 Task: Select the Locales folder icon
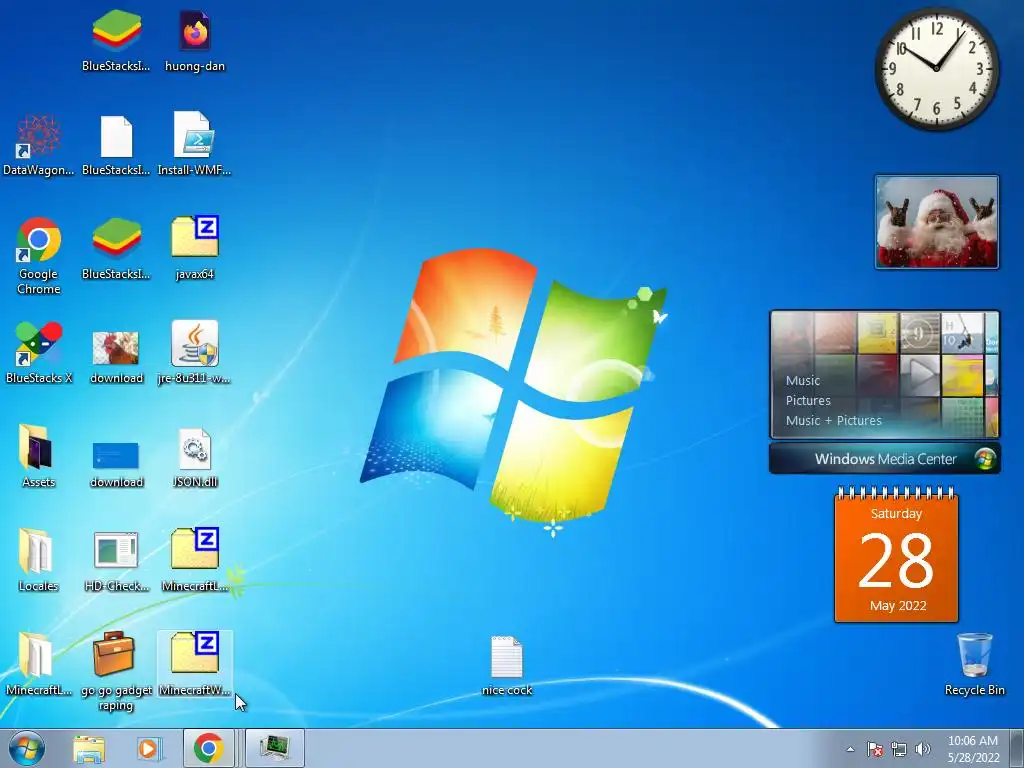(35, 552)
